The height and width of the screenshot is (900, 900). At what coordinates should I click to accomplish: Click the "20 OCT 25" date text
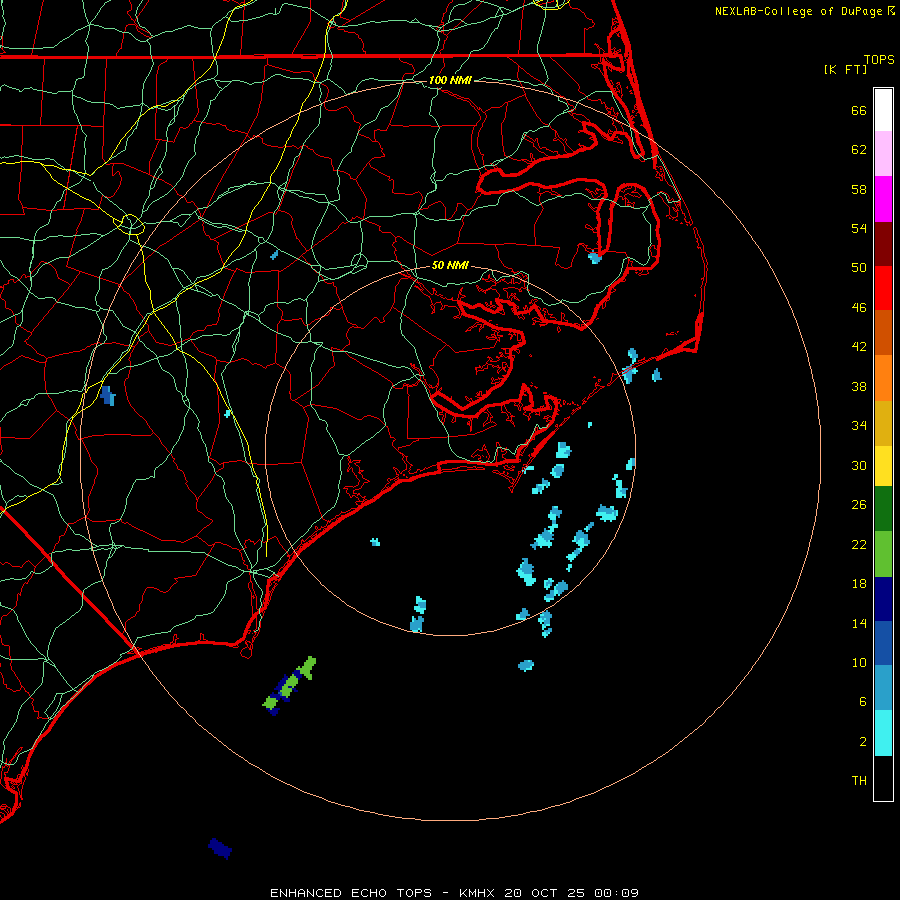[x=545, y=893]
